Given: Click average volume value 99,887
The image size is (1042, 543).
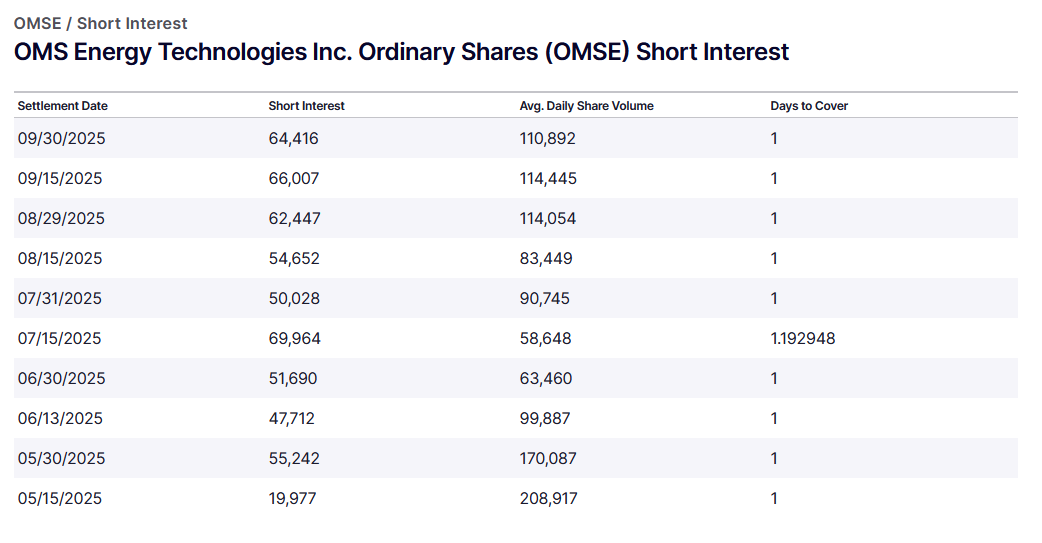Looking at the screenshot, I should pyautogui.click(x=546, y=419).
